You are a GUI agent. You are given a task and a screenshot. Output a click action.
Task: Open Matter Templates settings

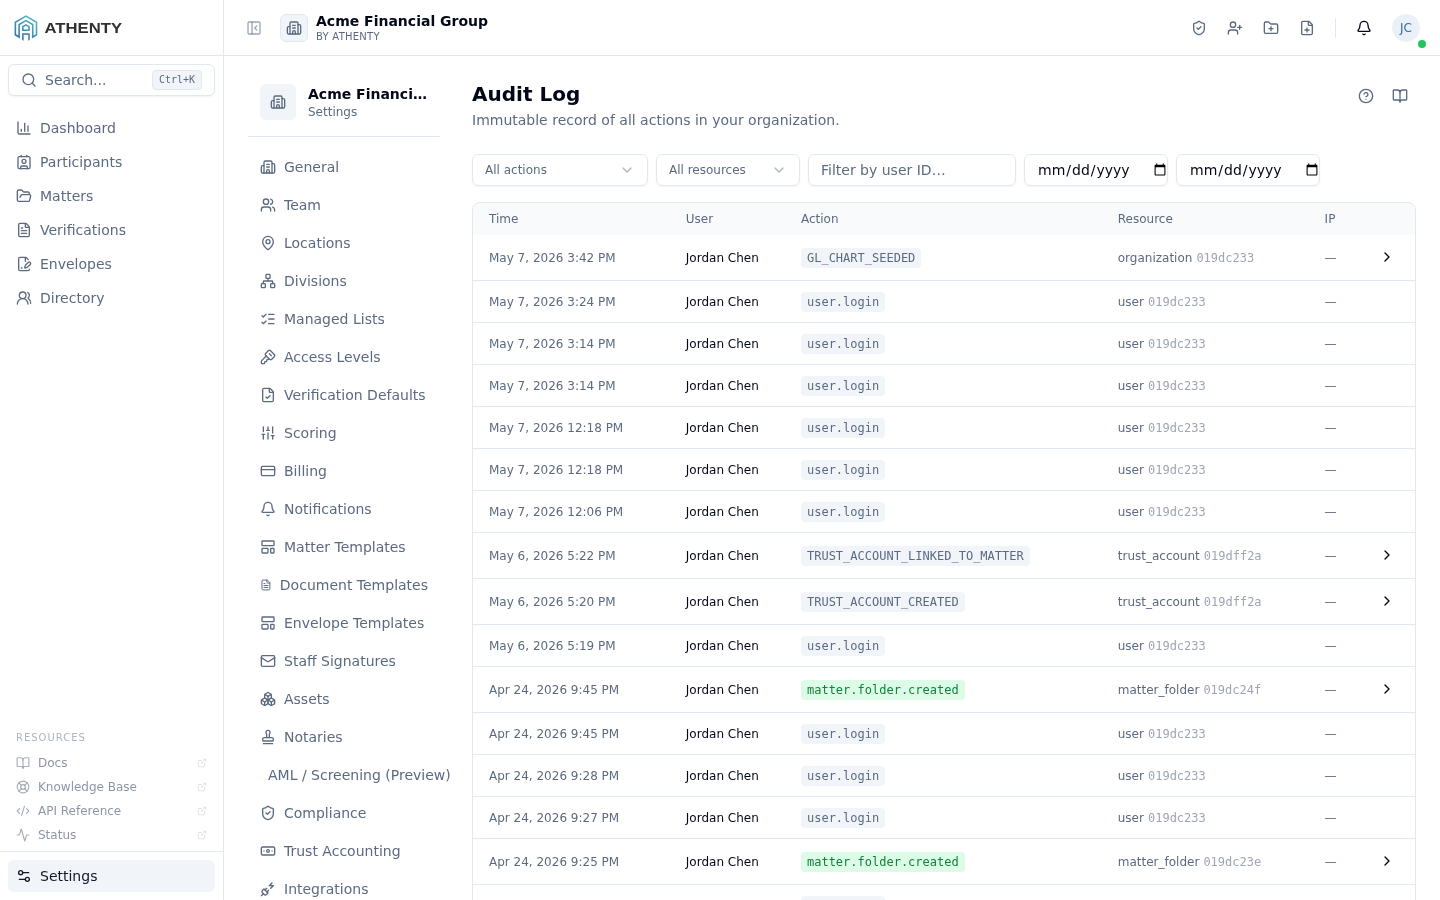[x=344, y=547]
